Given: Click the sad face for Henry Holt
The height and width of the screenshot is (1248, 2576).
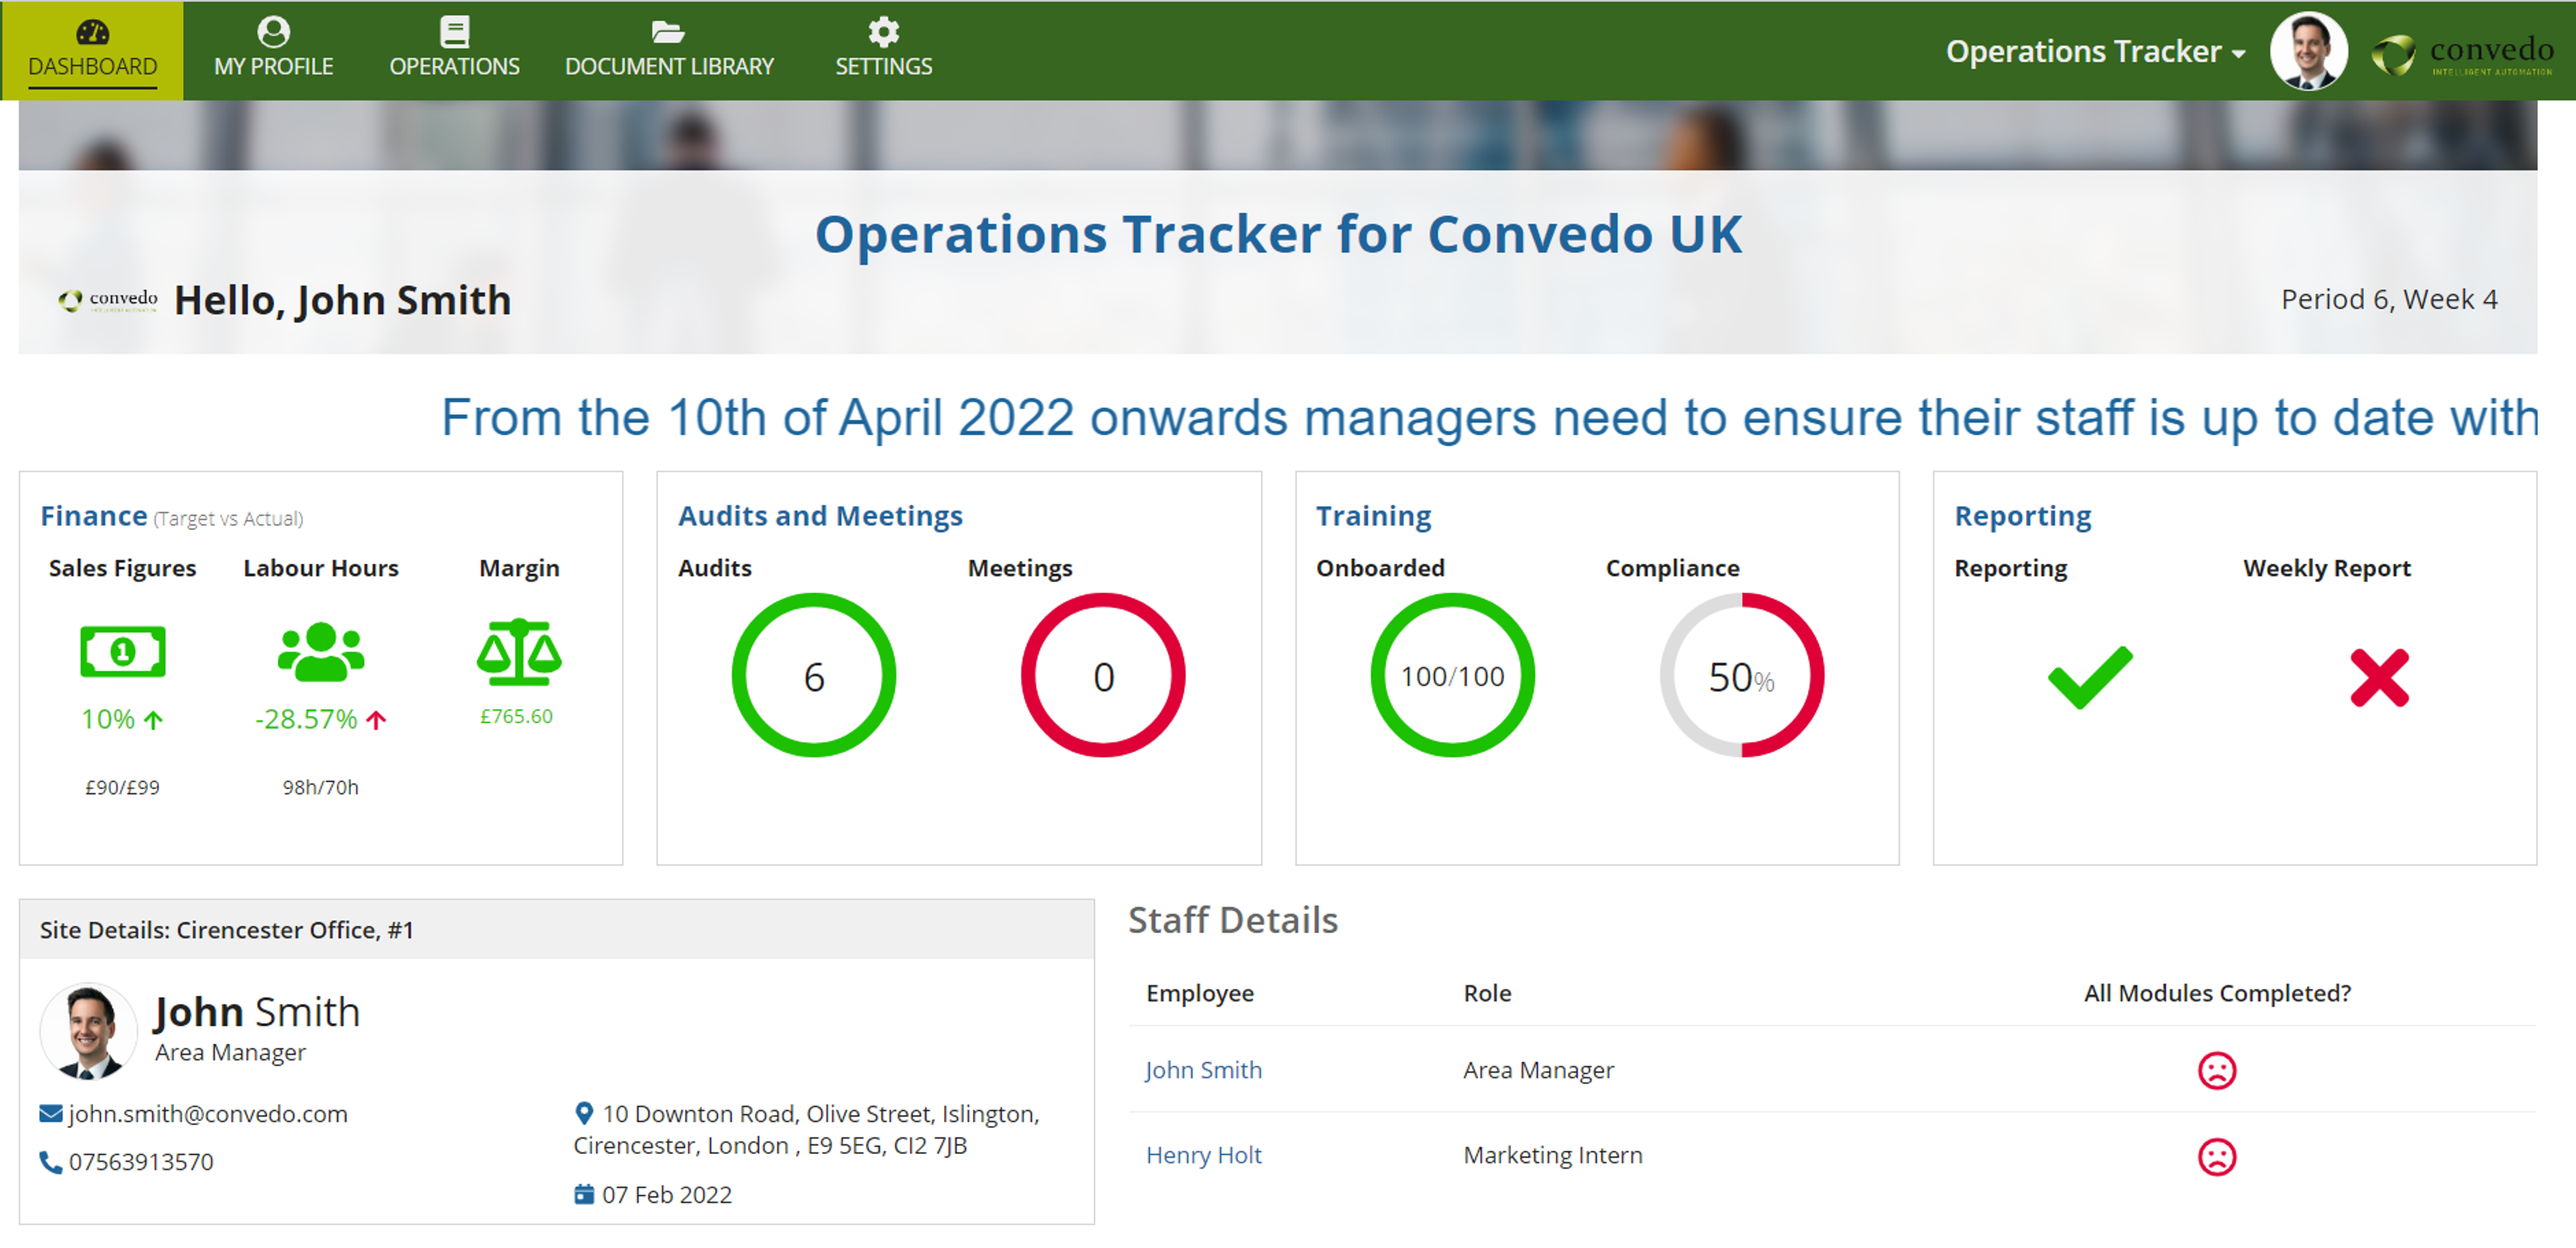Looking at the screenshot, I should [2217, 1157].
